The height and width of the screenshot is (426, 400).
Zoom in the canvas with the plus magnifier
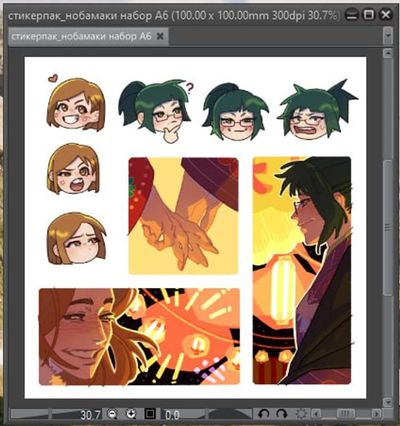coord(132,414)
